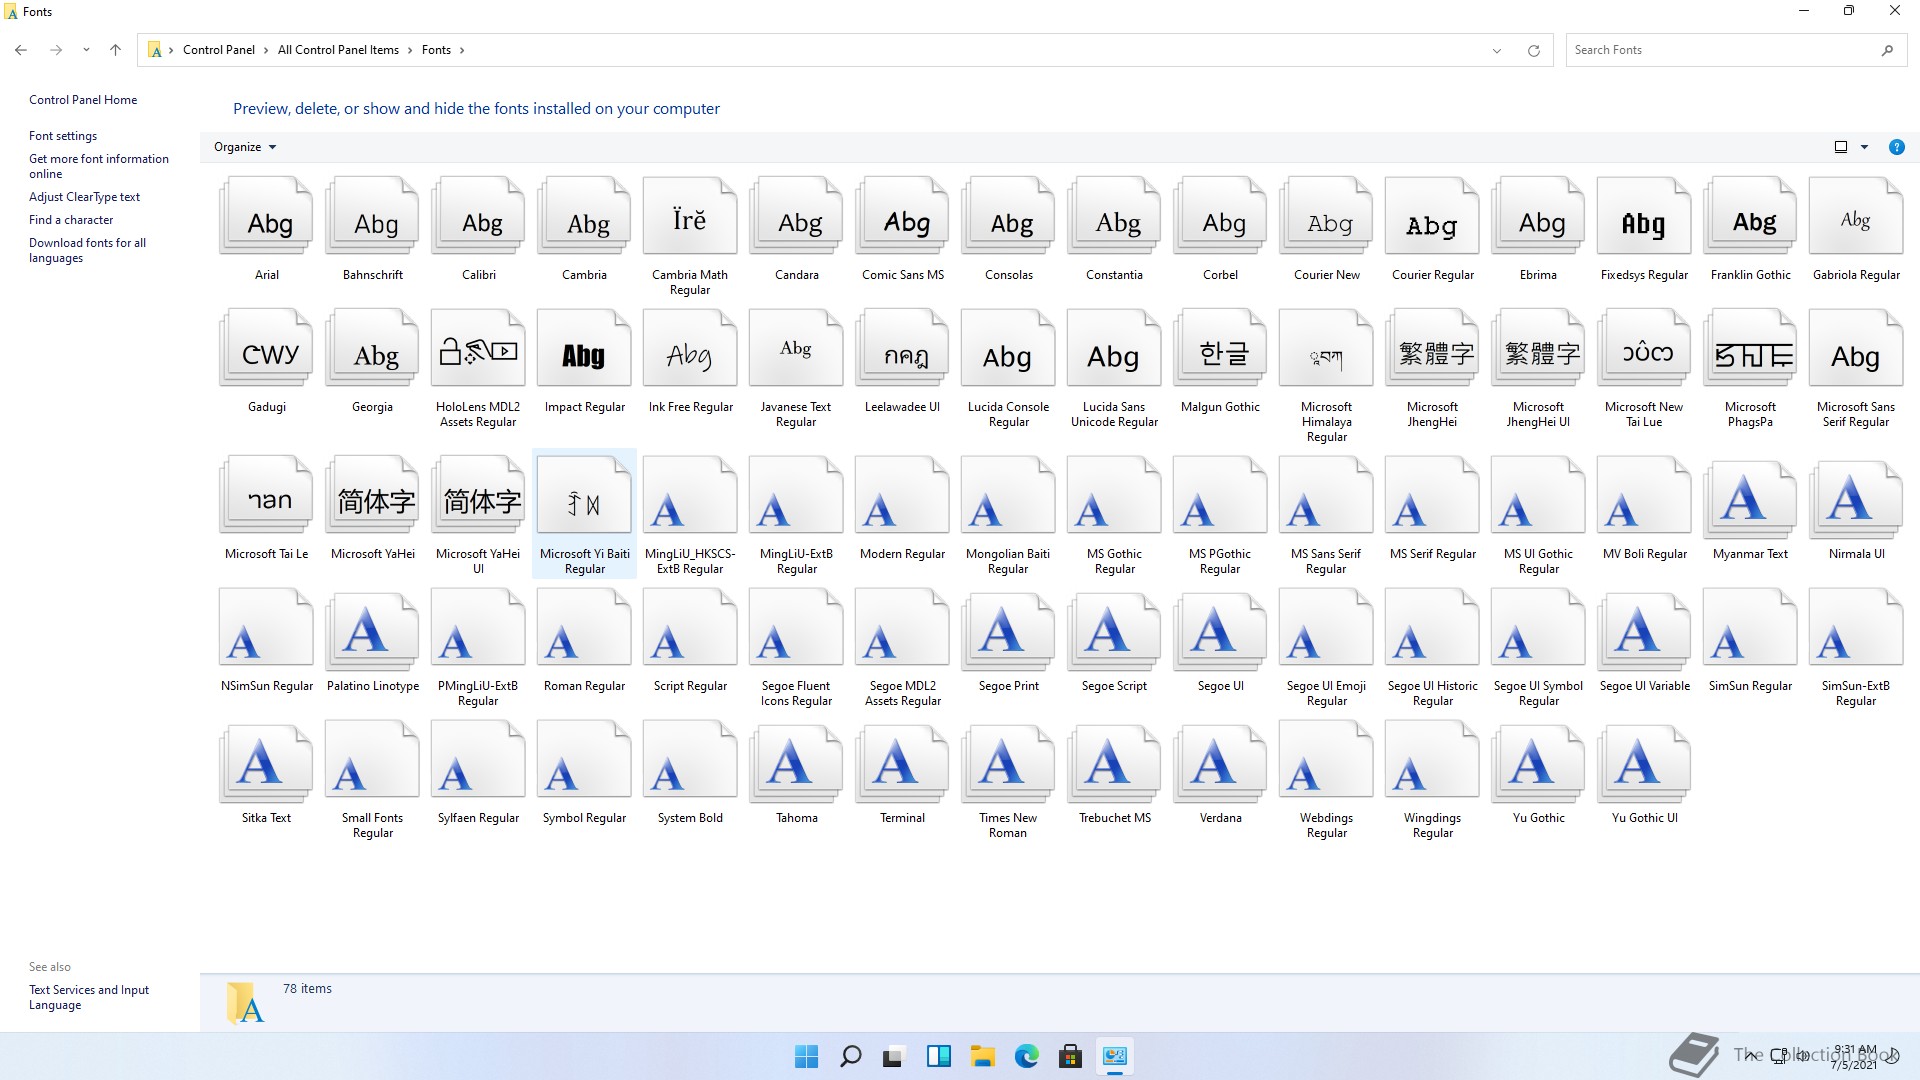
Task: Click the Fonts breadcrumb item
Action: (x=436, y=50)
